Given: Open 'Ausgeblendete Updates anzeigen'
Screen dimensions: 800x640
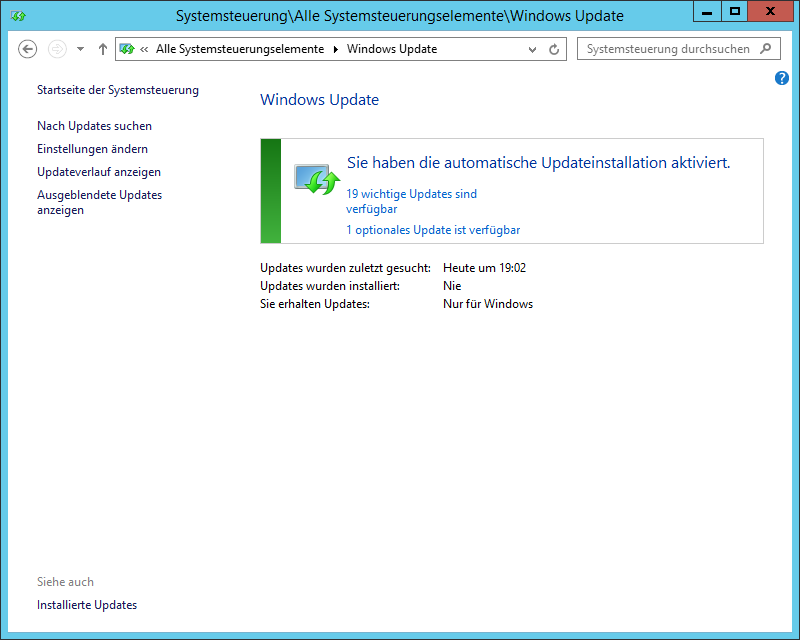Looking at the screenshot, I should (x=99, y=203).
